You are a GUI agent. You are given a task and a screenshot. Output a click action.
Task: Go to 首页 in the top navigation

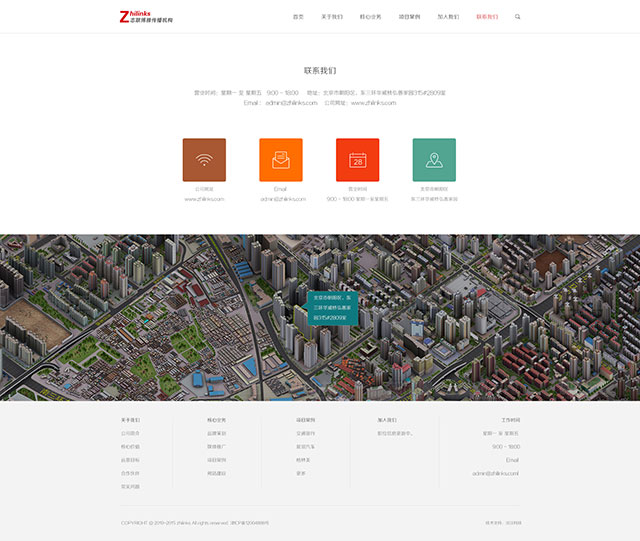[298, 17]
